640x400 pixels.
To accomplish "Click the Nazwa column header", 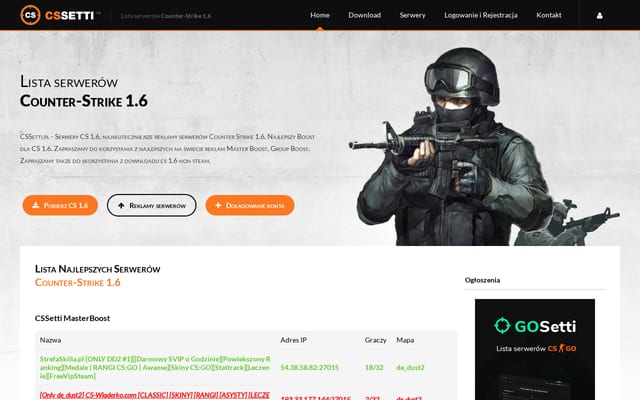I will click(x=50, y=340).
